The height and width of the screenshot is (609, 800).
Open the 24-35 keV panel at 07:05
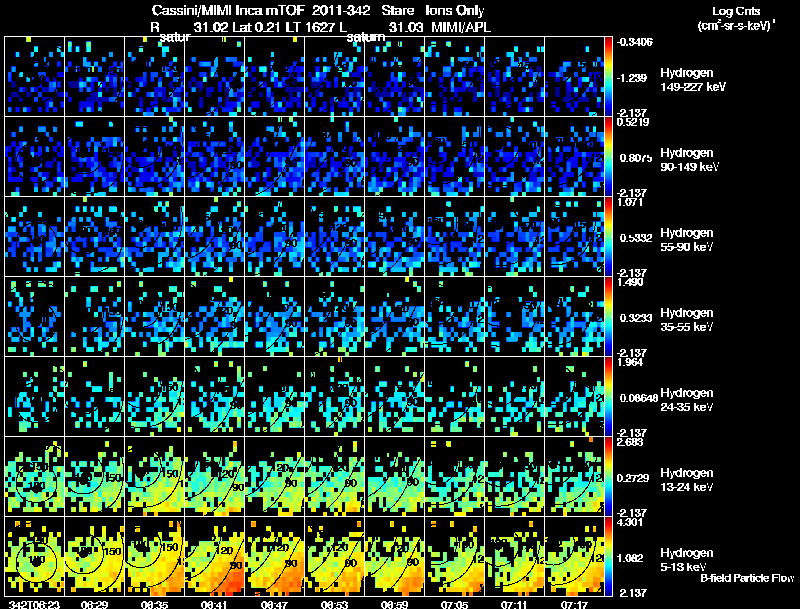(455, 396)
